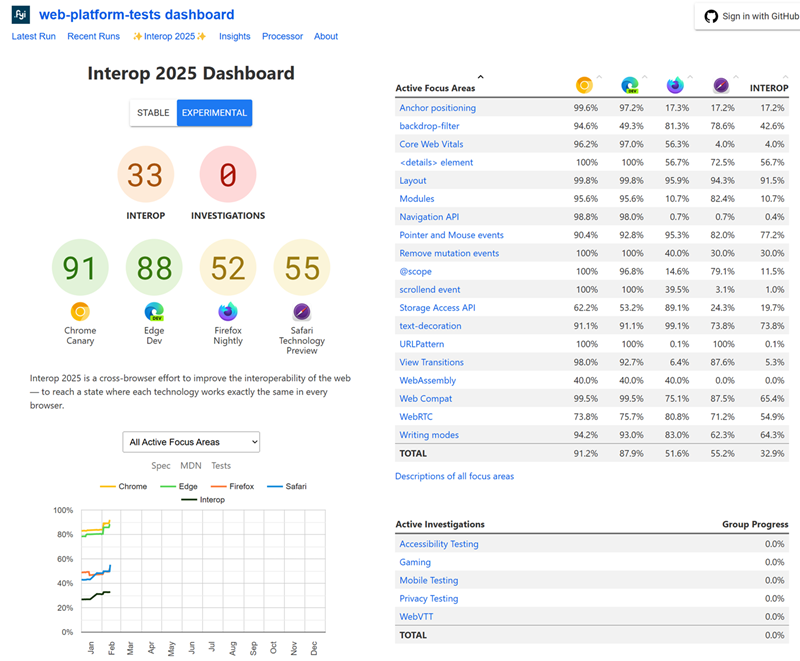Click the Accessibility Testing investigation link
Viewport: 800px width, 661px height.
coord(438,544)
